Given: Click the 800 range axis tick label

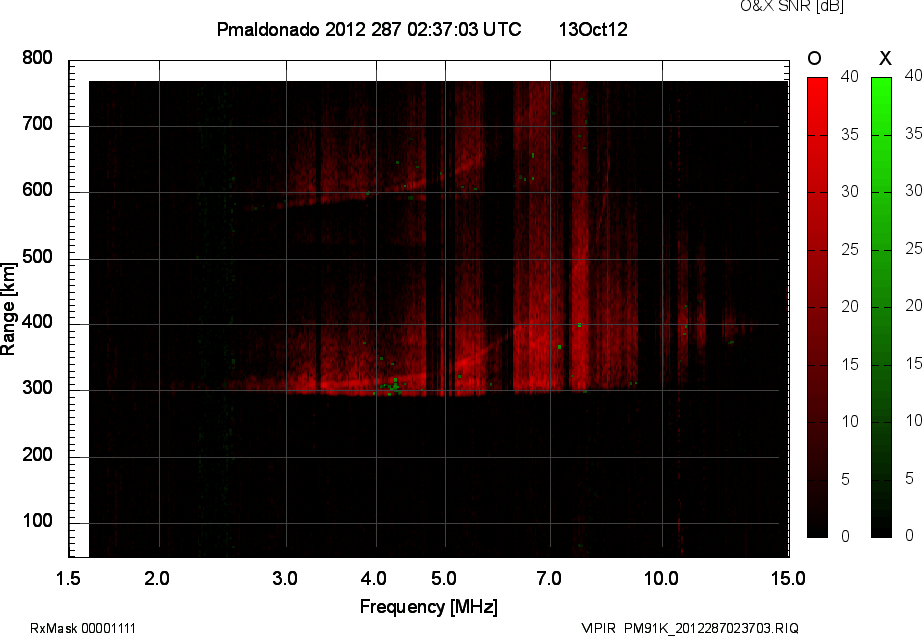Looking at the screenshot, I should 37,58.
